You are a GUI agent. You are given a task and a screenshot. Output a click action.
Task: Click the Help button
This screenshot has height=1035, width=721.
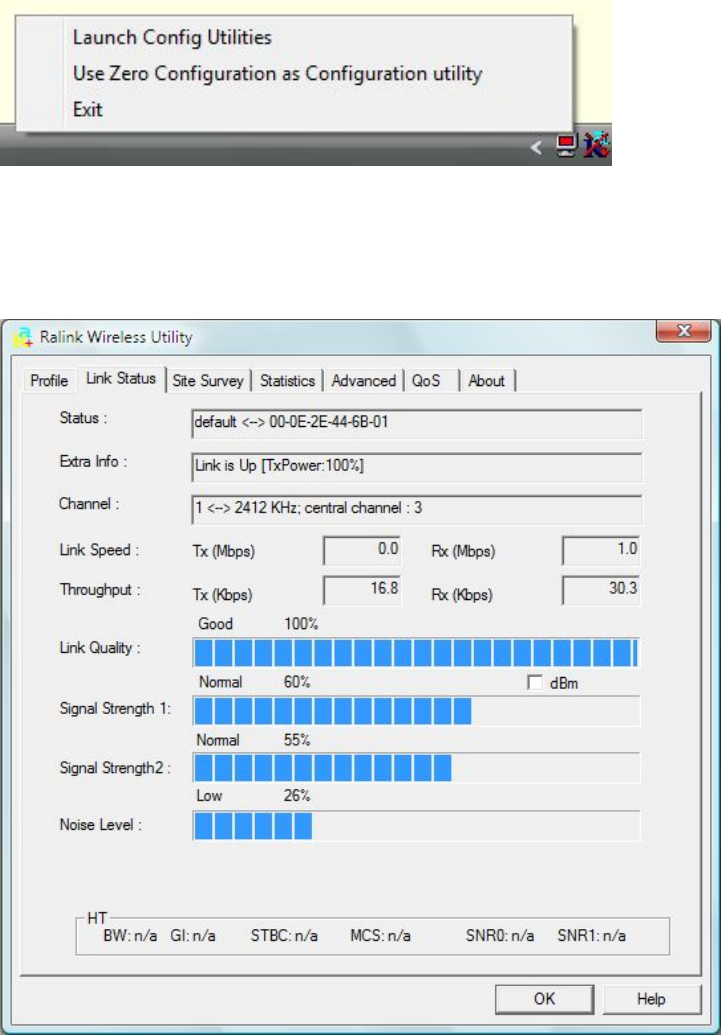pyautogui.click(x=651, y=999)
